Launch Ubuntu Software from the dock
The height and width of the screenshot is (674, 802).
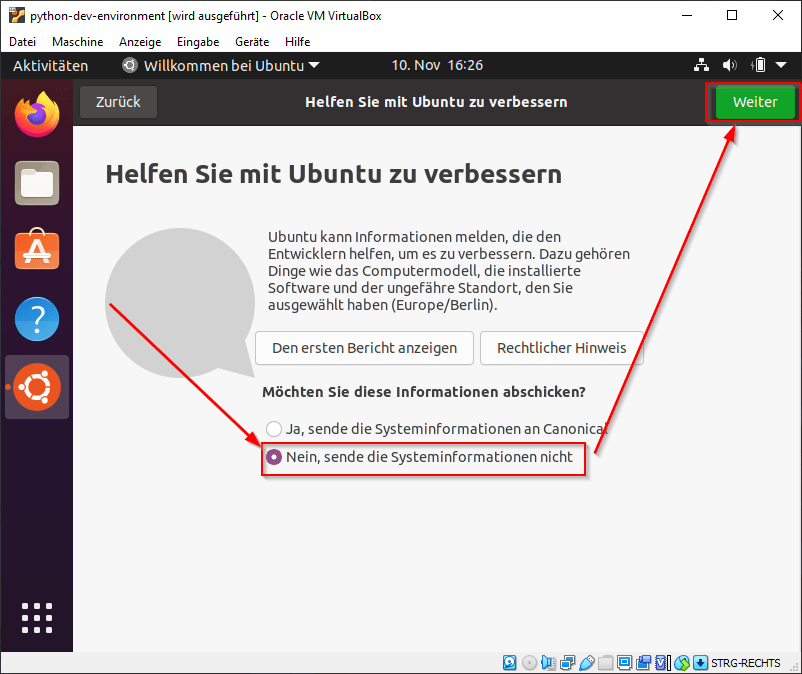click(36, 250)
